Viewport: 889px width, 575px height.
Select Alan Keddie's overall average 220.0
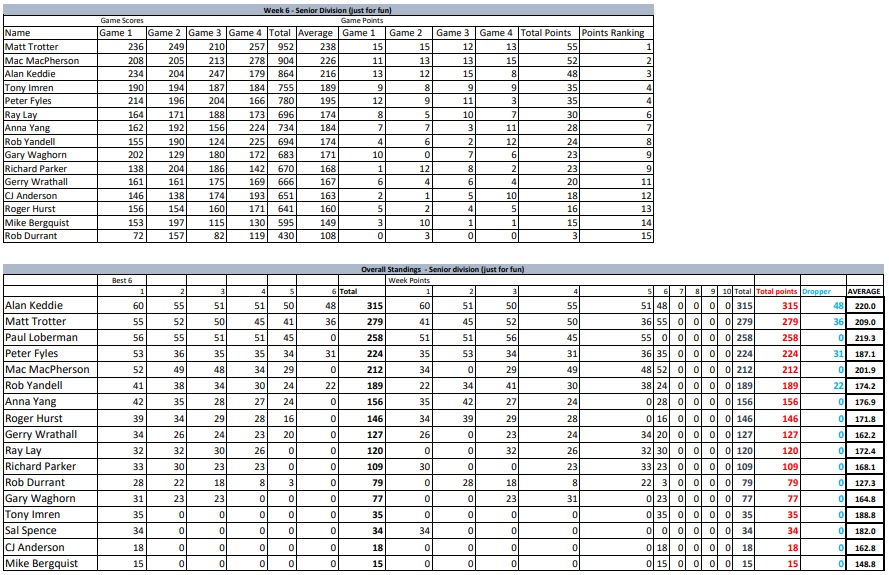(x=865, y=306)
